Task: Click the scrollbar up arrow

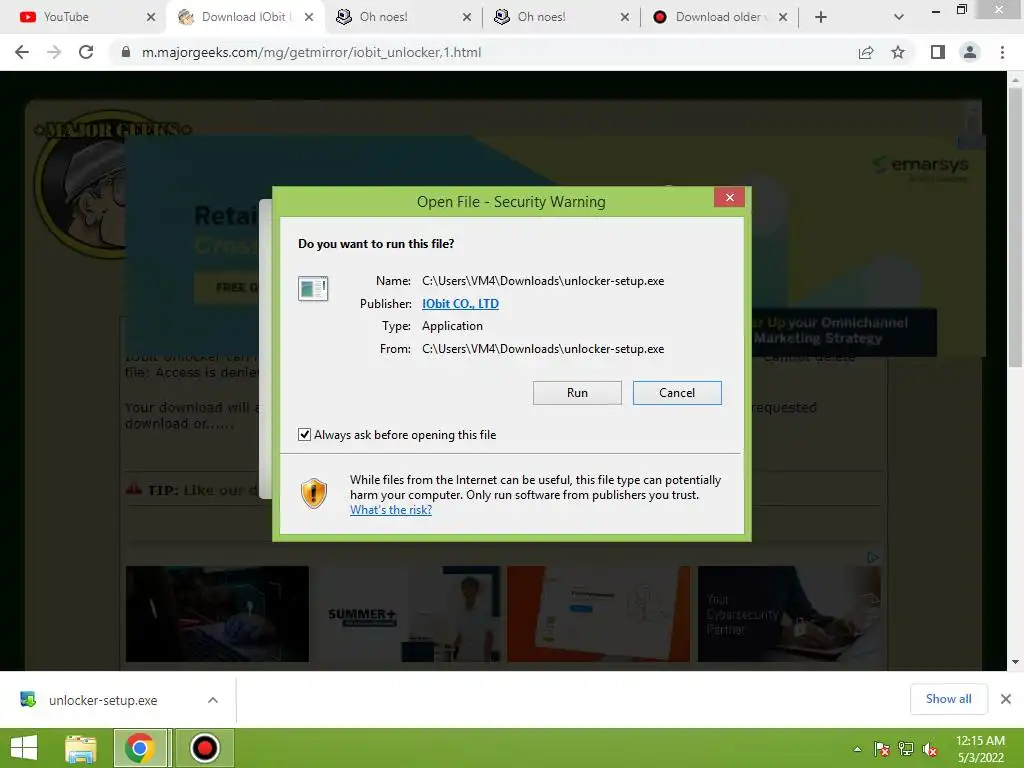Action: pos(1015,80)
